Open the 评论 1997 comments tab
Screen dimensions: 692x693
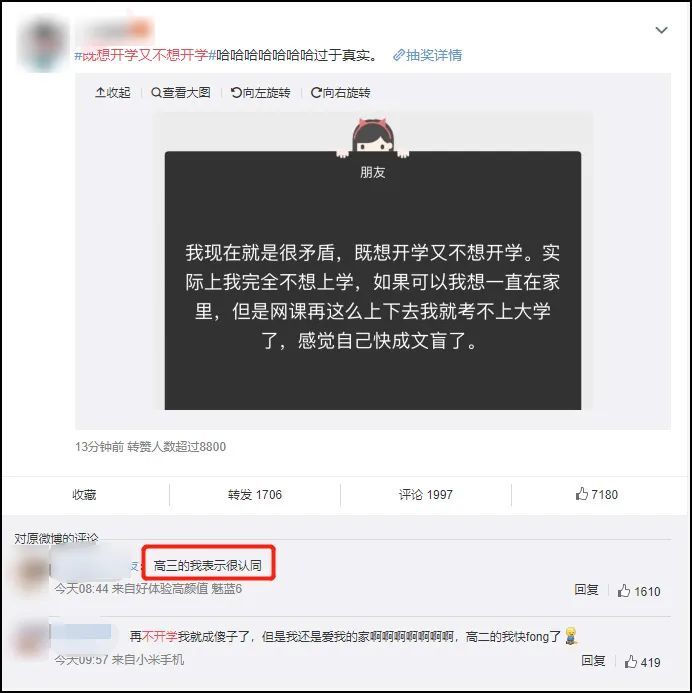pos(426,495)
